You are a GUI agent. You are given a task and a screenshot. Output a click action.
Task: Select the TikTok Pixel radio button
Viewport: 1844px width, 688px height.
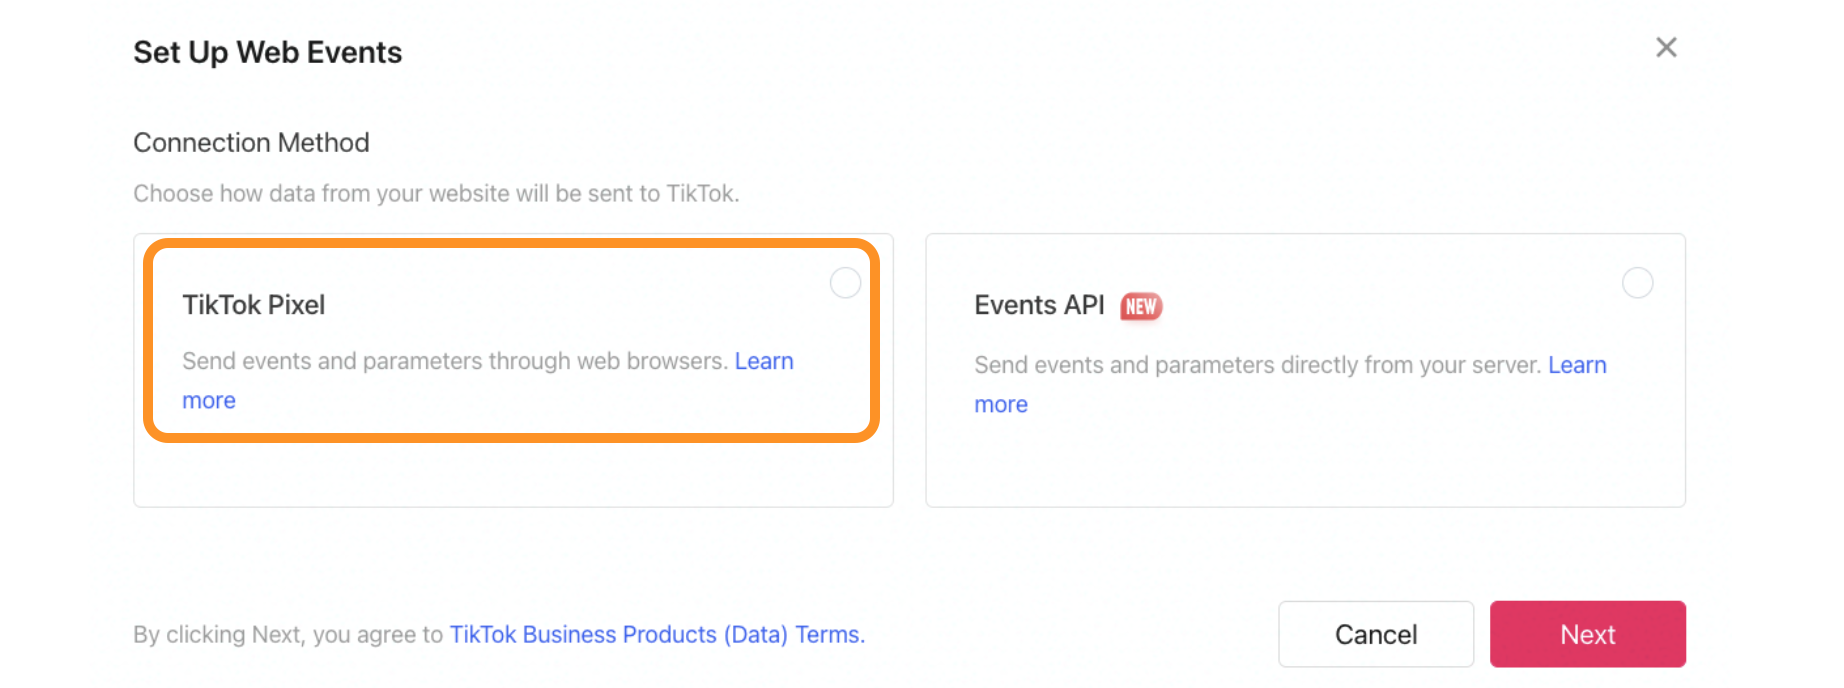tap(845, 283)
